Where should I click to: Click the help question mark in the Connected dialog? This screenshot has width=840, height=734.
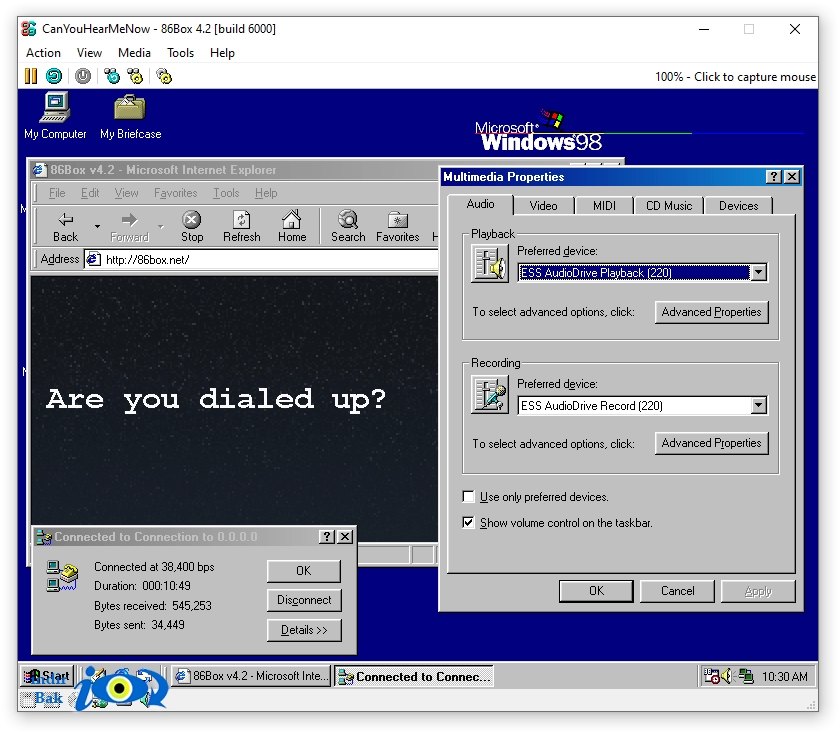pyautogui.click(x=327, y=537)
